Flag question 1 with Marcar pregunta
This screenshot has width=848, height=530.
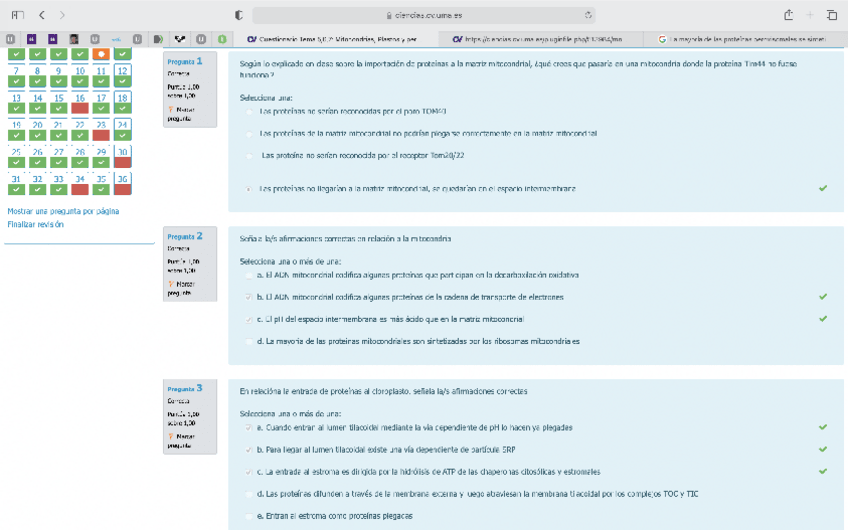click(x=182, y=109)
